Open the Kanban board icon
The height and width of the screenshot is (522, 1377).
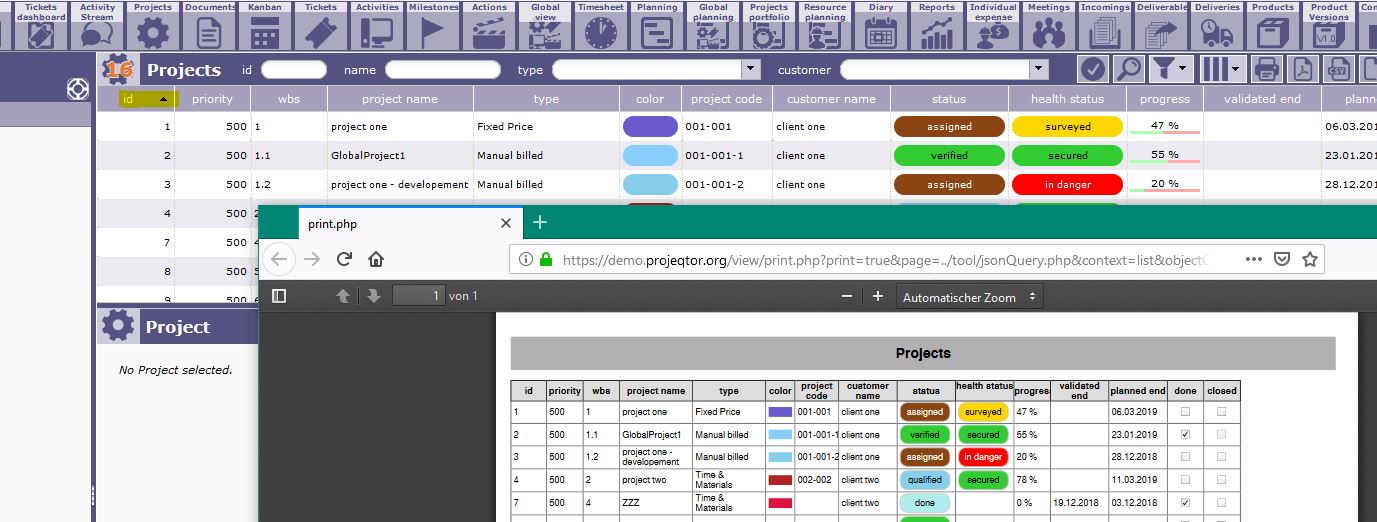pyautogui.click(x=264, y=32)
